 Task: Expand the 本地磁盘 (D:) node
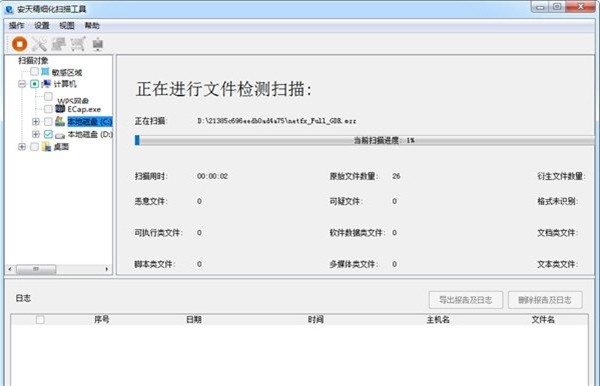[x=36, y=134]
